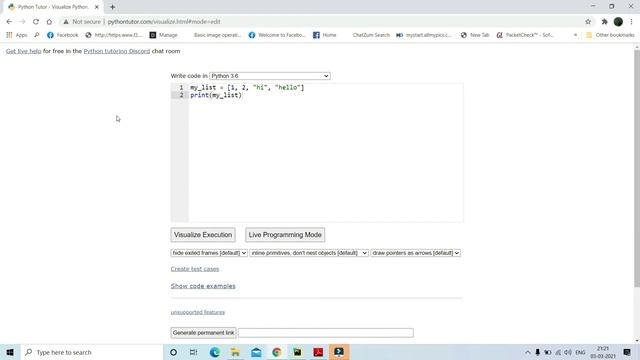Click the Visualize Execution button
The image size is (640, 360).
pyautogui.click(x=203, y=235)
